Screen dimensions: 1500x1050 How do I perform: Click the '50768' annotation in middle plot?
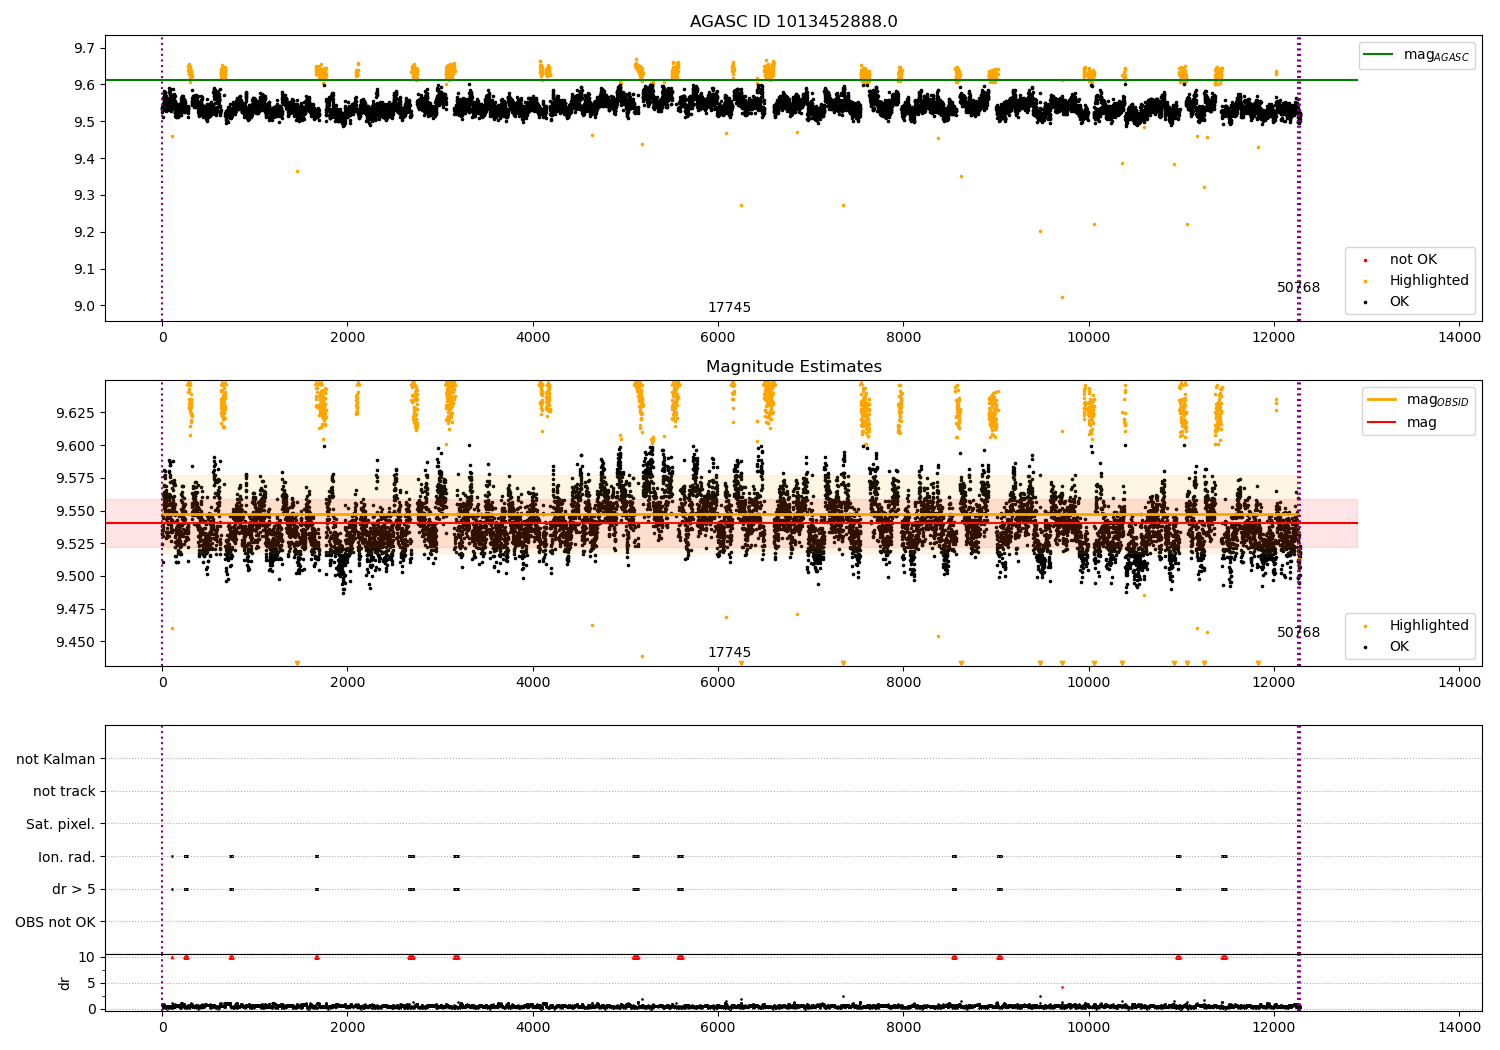pos(1298,633)
